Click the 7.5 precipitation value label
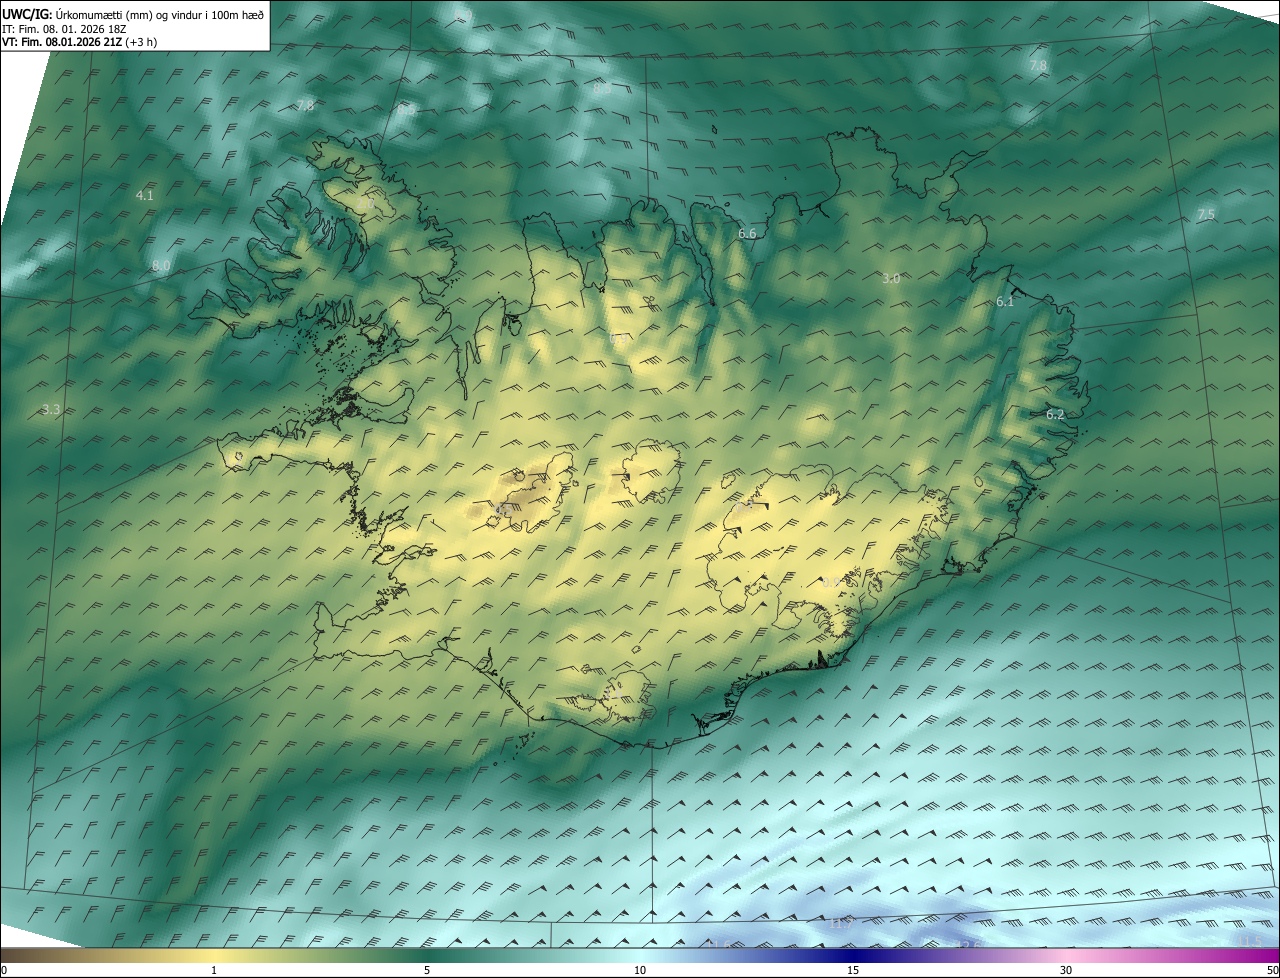Screen dimensions: 1280x978 pyautogui.click(x=1206, y=215)
